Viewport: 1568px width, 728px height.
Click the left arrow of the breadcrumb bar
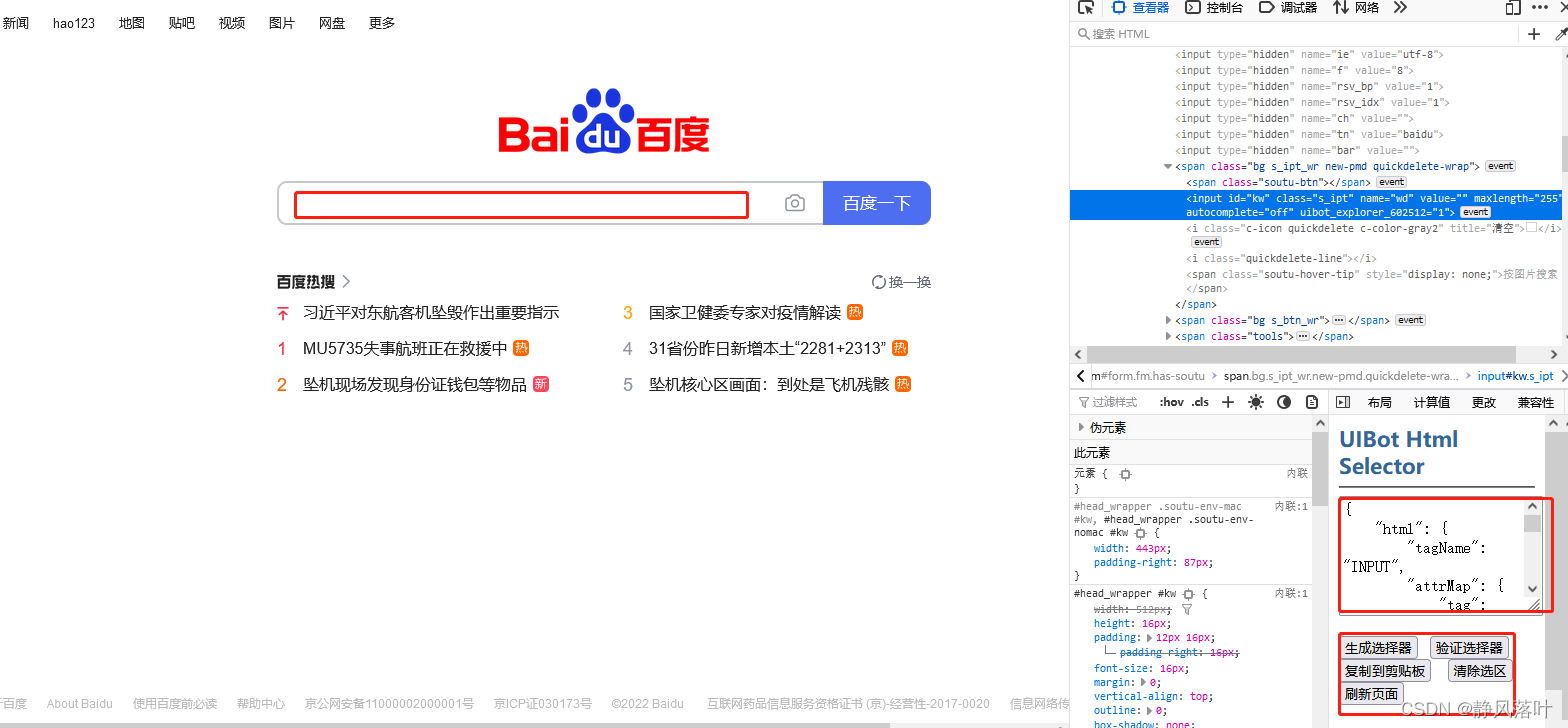[1080, 376]
